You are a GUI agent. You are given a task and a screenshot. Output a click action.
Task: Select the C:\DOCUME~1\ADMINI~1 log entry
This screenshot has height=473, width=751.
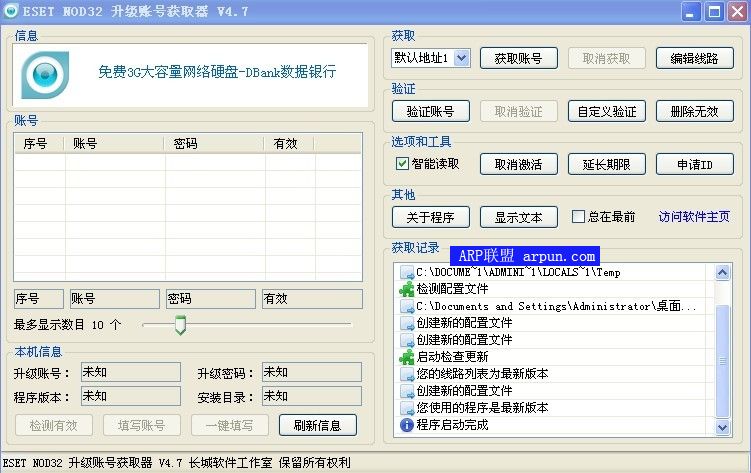pos(553,272)
